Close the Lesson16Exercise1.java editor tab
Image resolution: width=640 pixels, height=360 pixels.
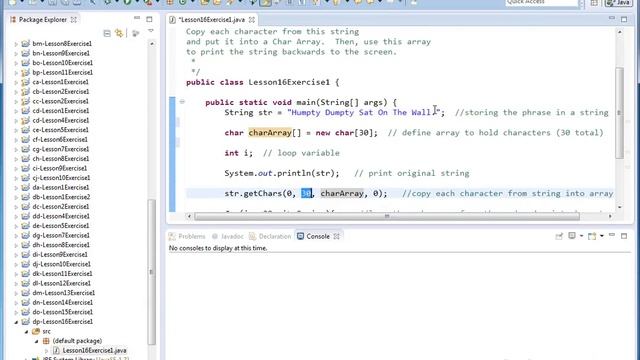[x=252, y=20]
